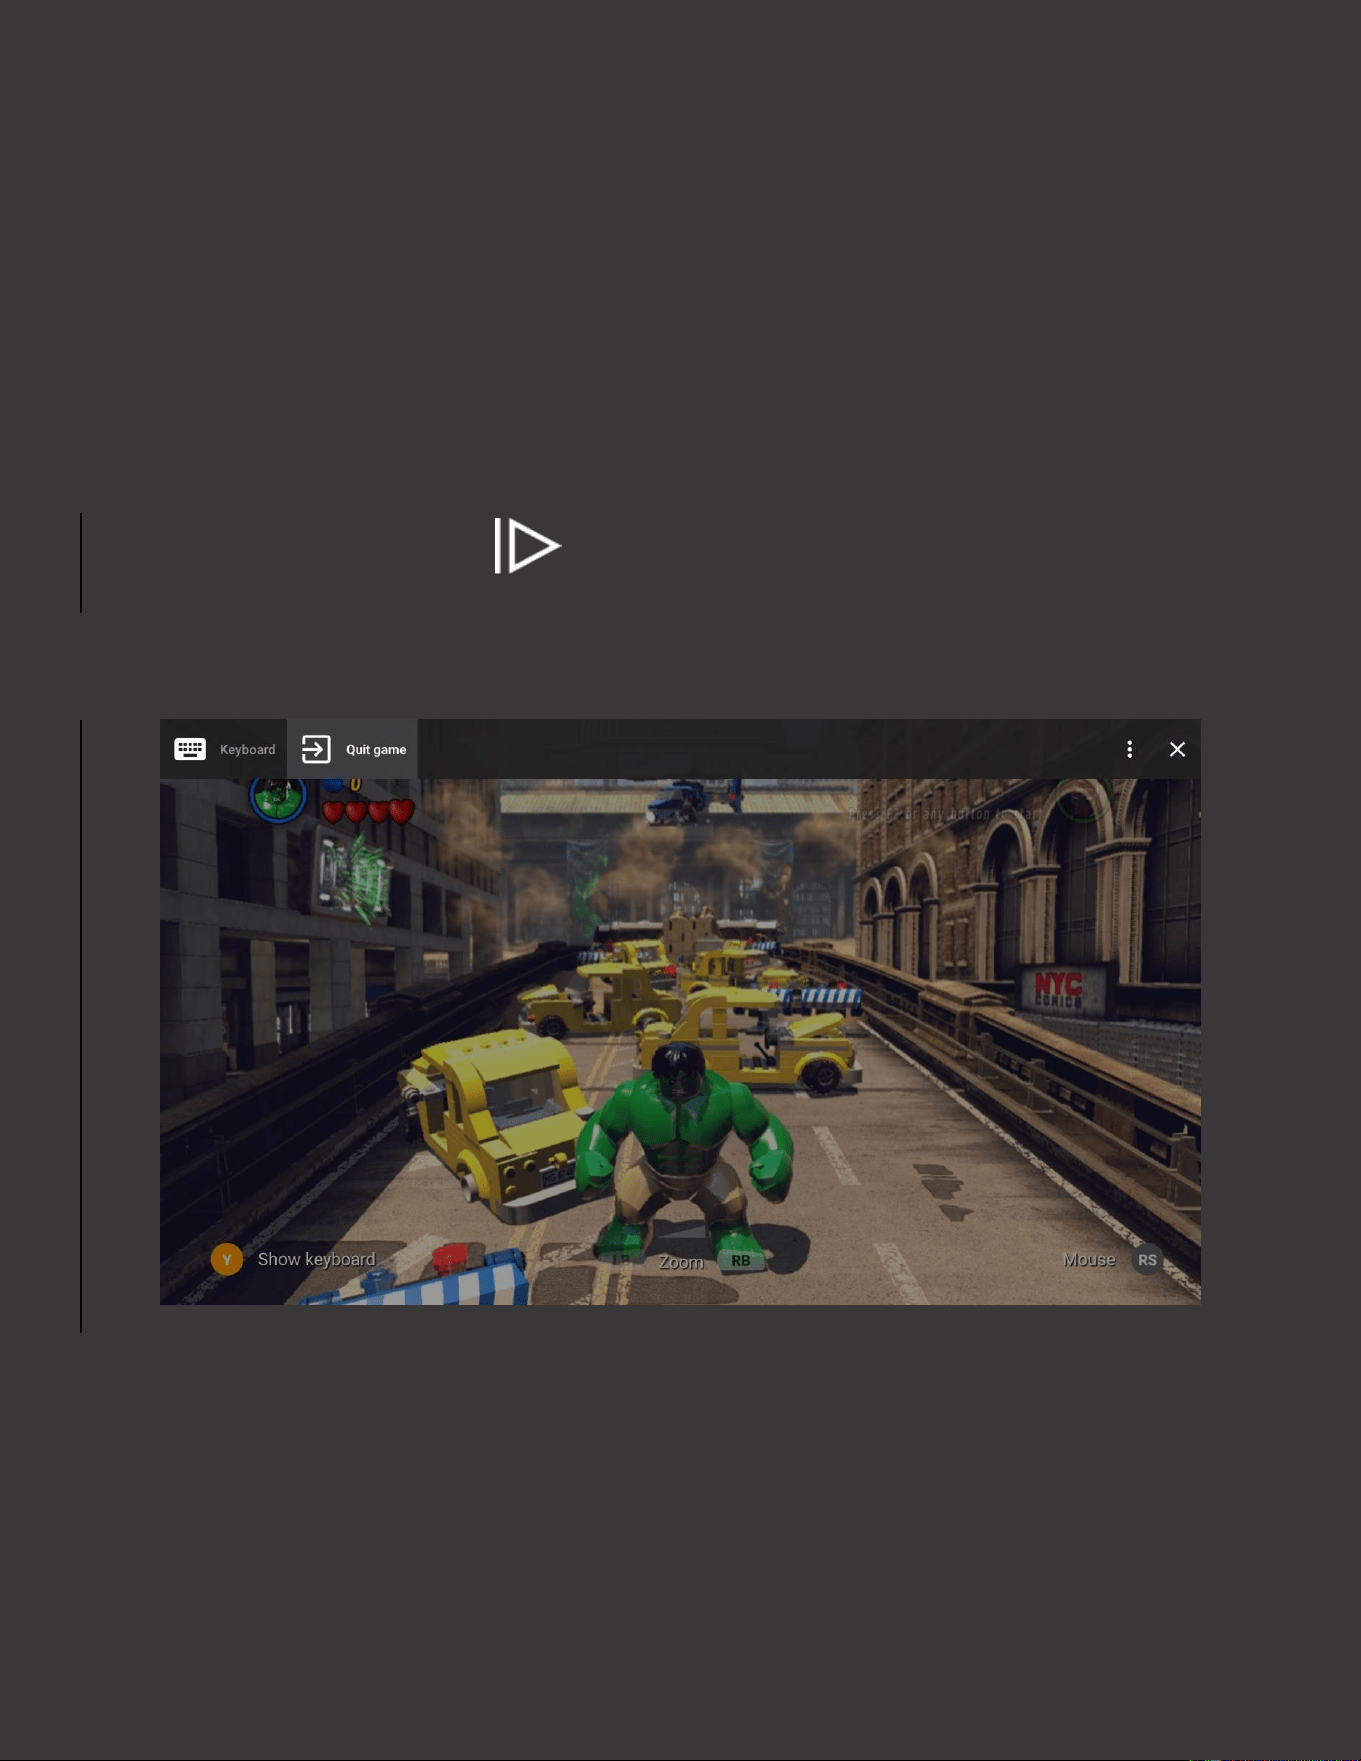Select the Keyboard tab label
The height and width of the screenshot is (1761, 1361).
tap(247, 750)
